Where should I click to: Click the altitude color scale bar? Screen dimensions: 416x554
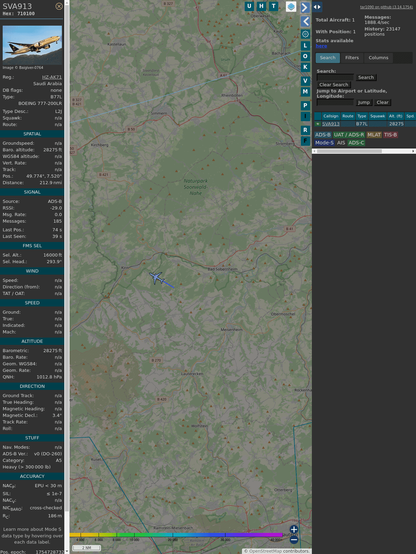(176, 535)
